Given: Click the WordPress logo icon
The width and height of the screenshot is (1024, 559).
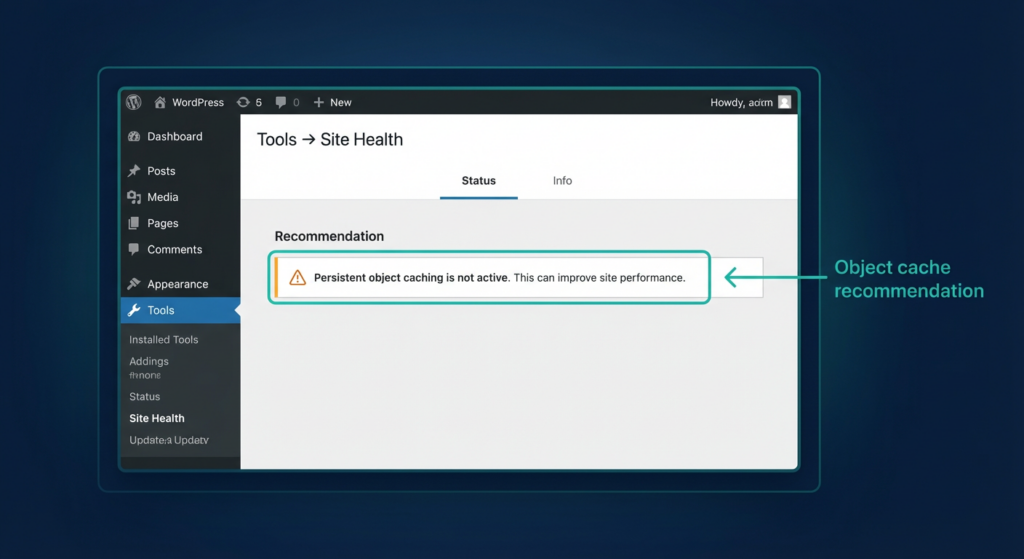Looking at the screenshot, I should pyautogui.click(x=134, y=102).
